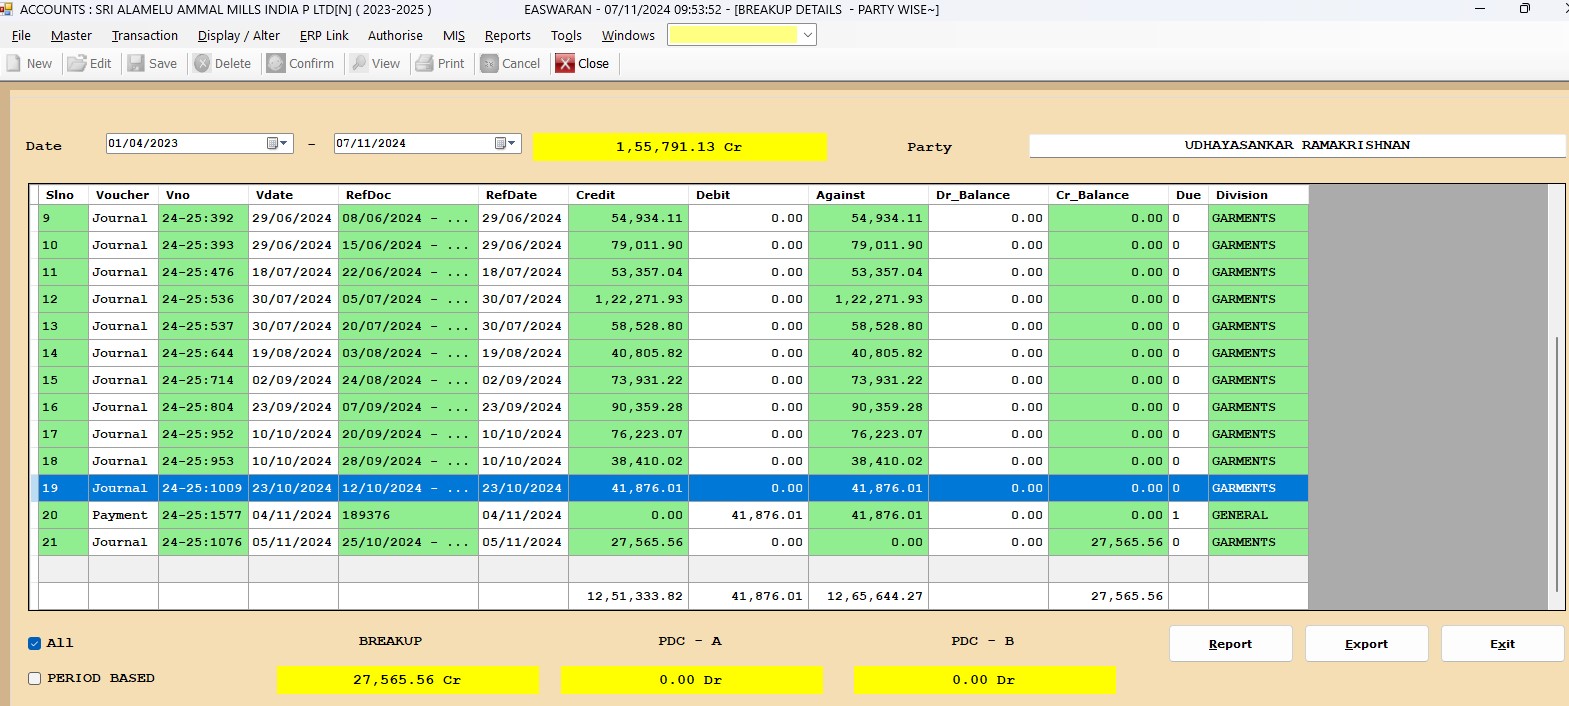
Task: Click the Confirm toolbar icon
Action: coord(276,63)
